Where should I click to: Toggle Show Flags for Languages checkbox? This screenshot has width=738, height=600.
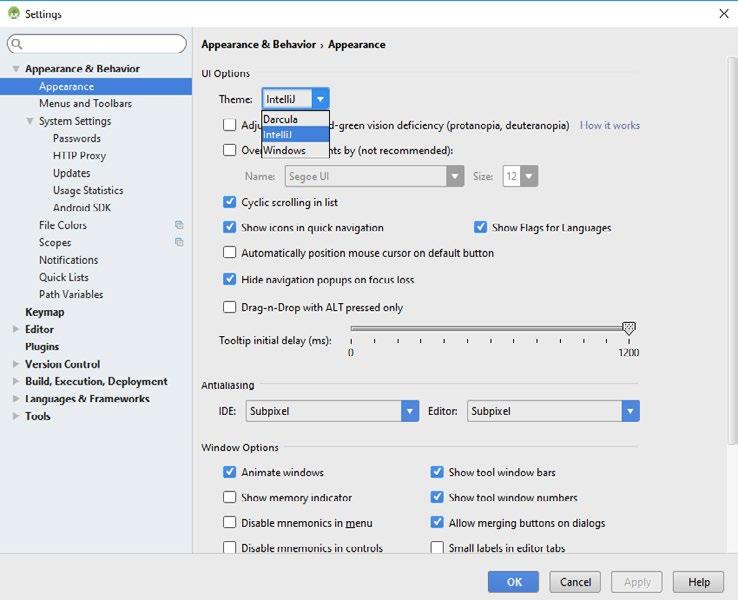(480, 227)
